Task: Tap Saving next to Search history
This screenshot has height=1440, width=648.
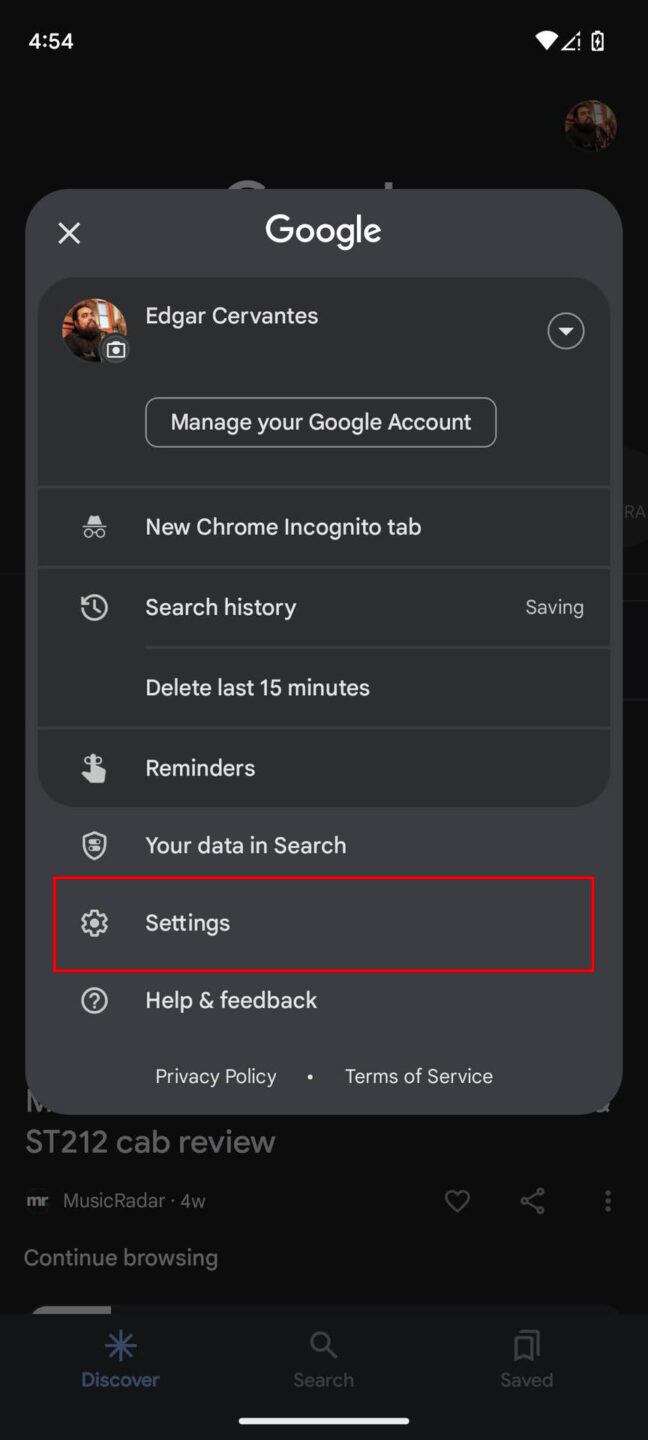Action: (x=554, y=607)
